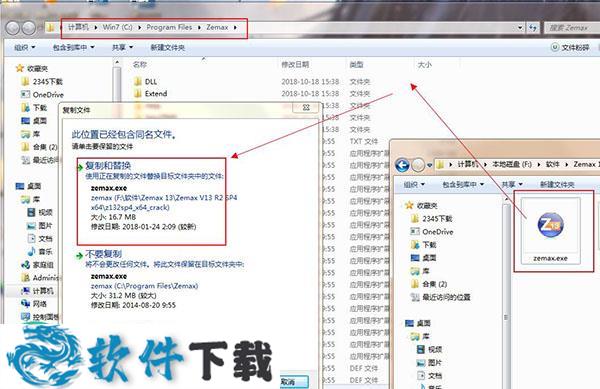Expand arrow after Win7 (C:) breadcrumb

point(139,28)
